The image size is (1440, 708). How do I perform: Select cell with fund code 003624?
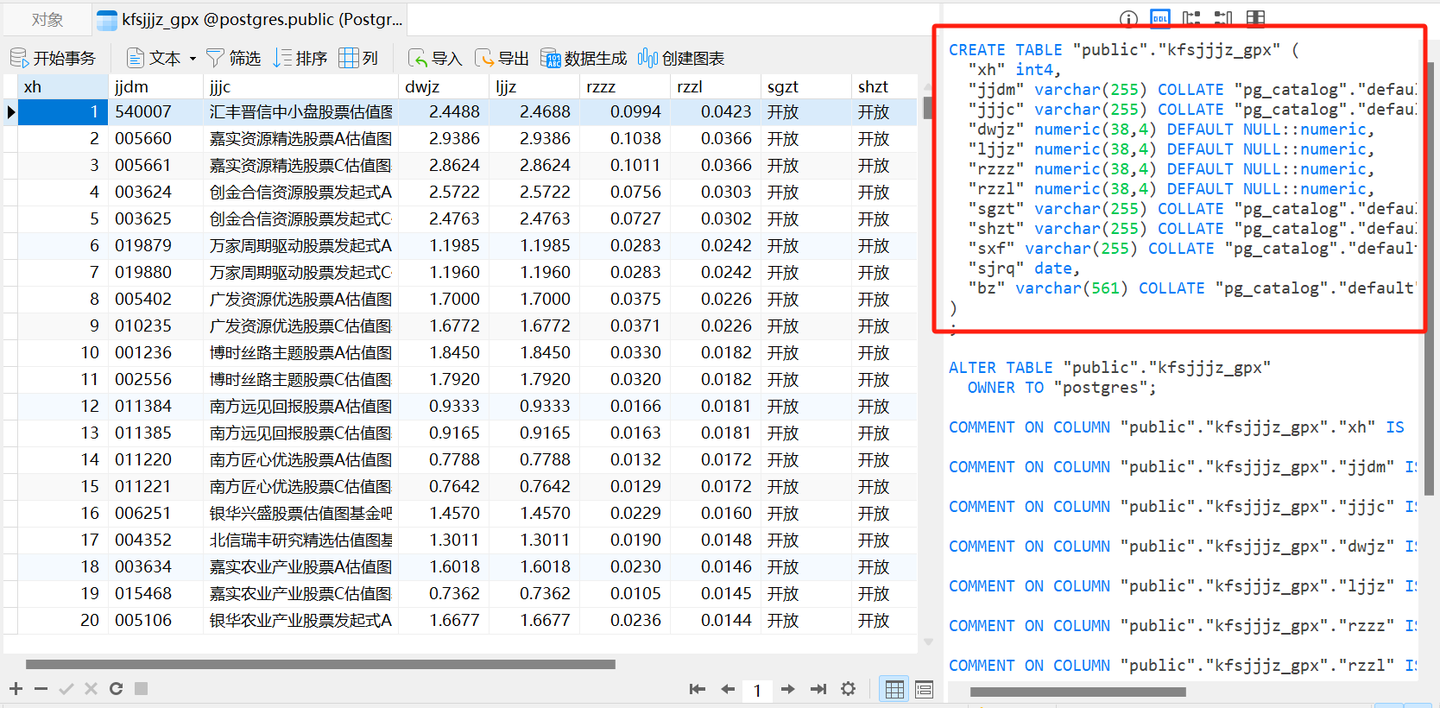click(x=155, y=192)
